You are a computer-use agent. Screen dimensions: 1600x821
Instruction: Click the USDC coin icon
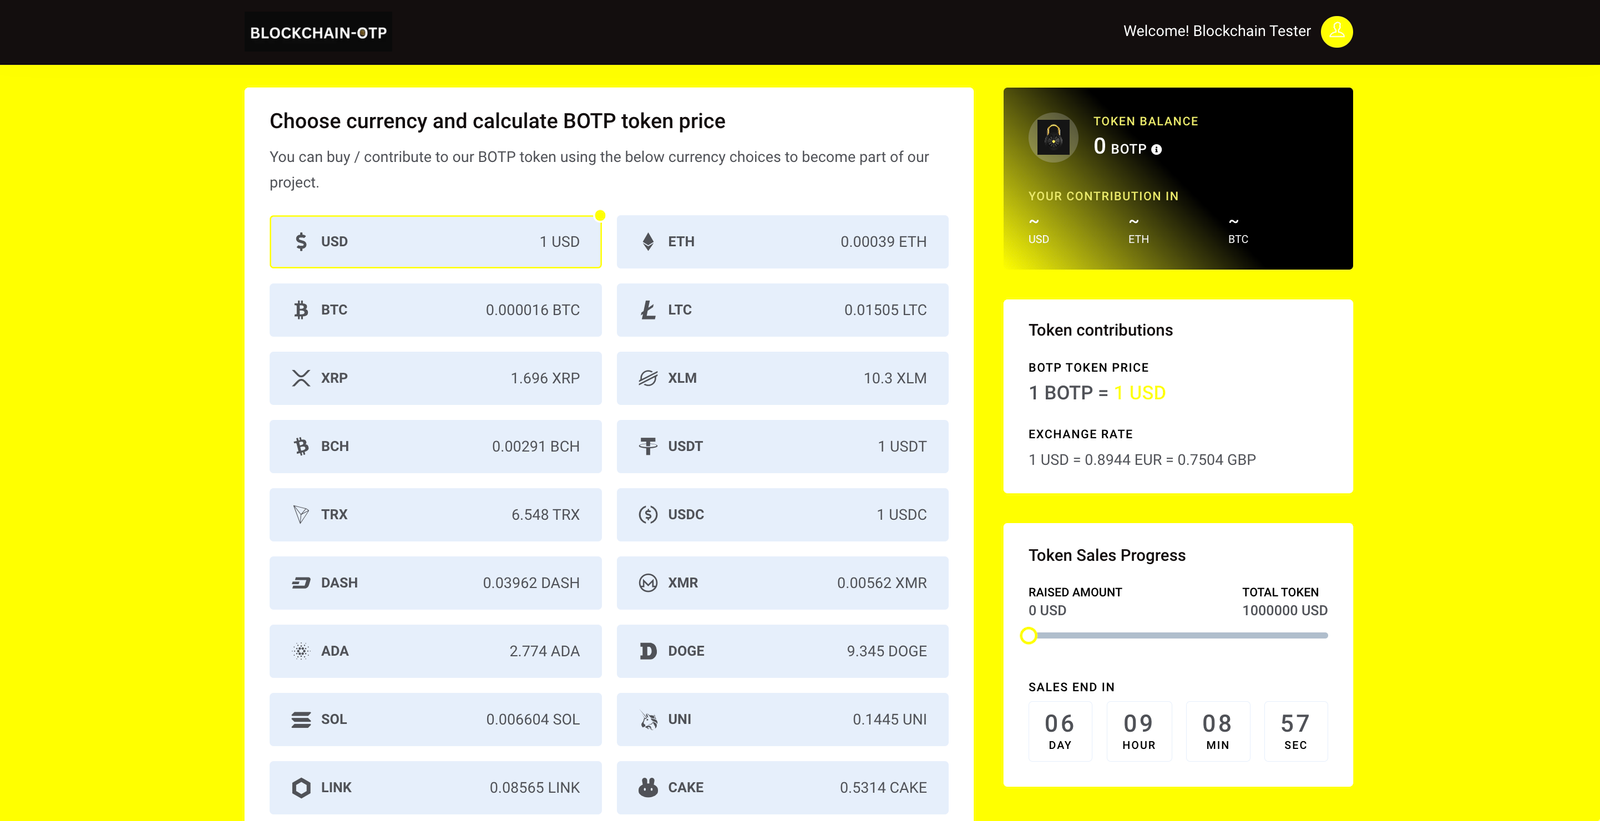coord(648,515)
